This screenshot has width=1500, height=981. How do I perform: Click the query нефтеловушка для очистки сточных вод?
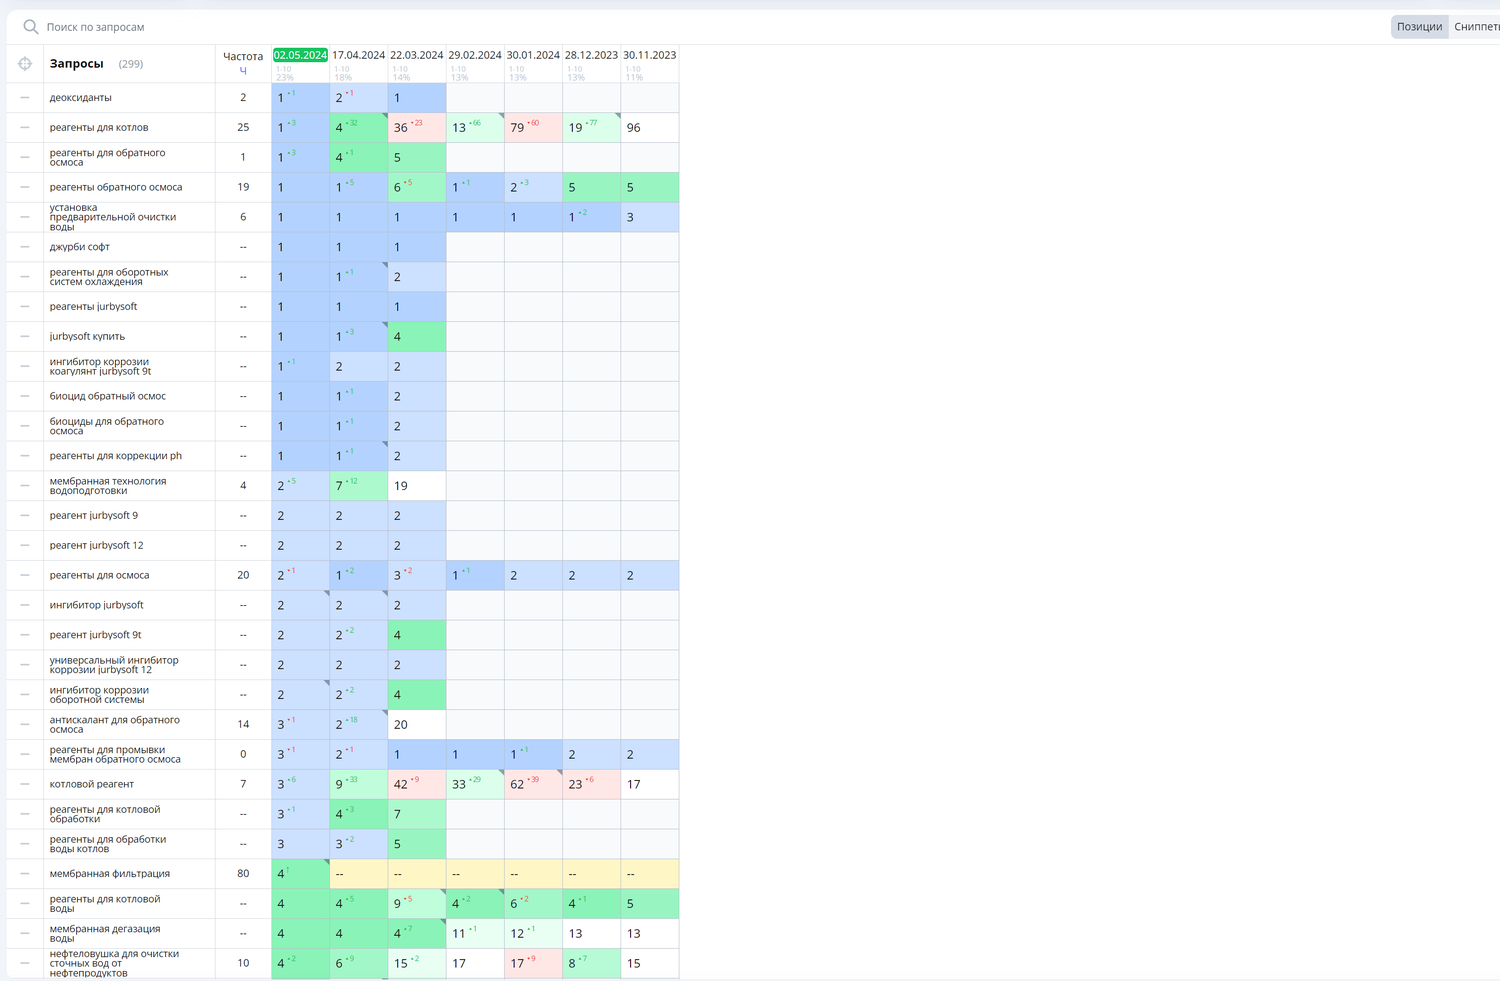tap(115, 963)
